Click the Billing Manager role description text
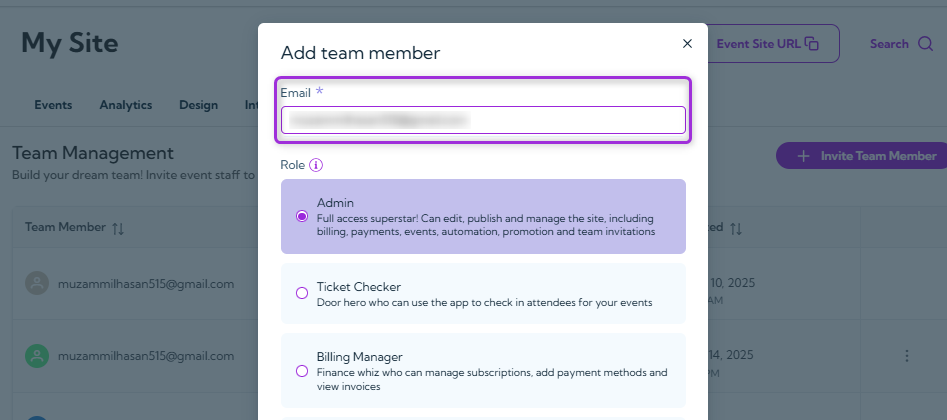 [492, 380]
